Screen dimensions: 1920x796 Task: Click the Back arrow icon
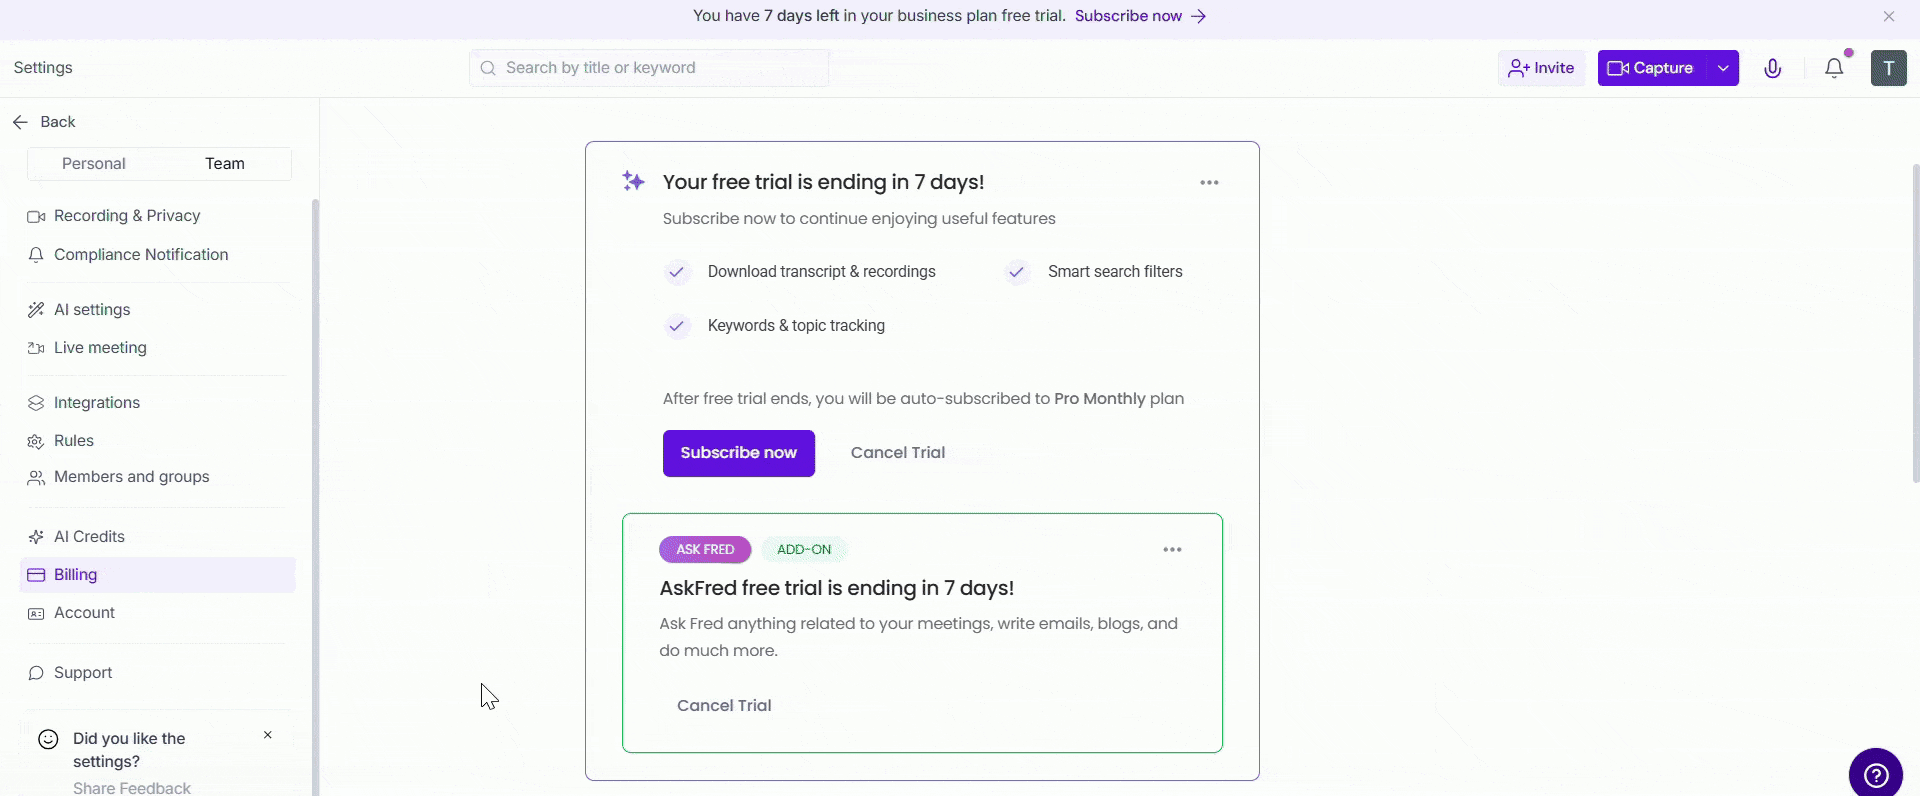(x=20, y=122)
